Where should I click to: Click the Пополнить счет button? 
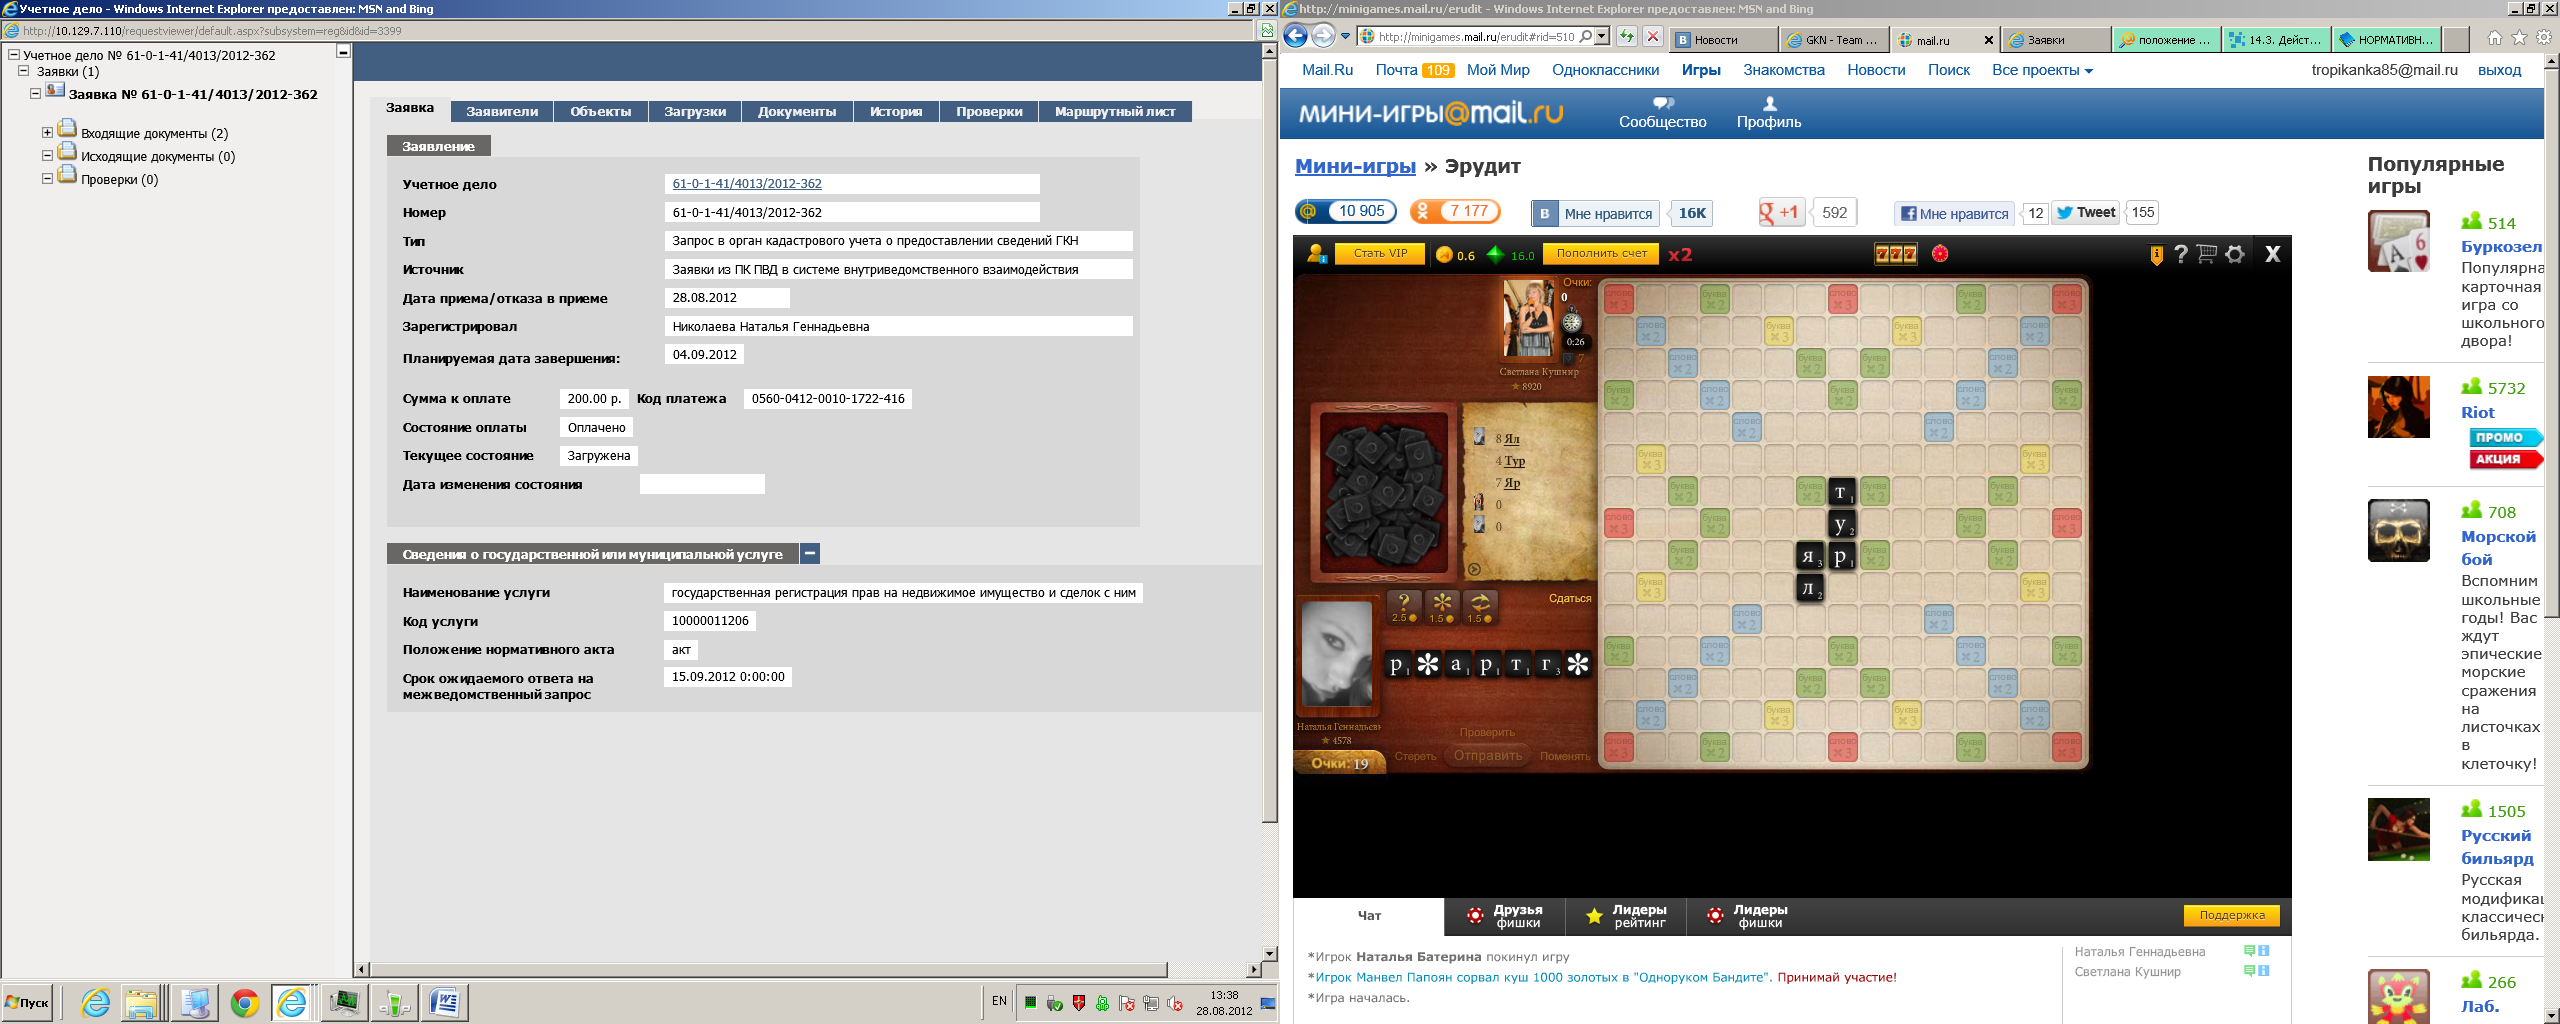pyautogui.click(x=1601, y=254)
